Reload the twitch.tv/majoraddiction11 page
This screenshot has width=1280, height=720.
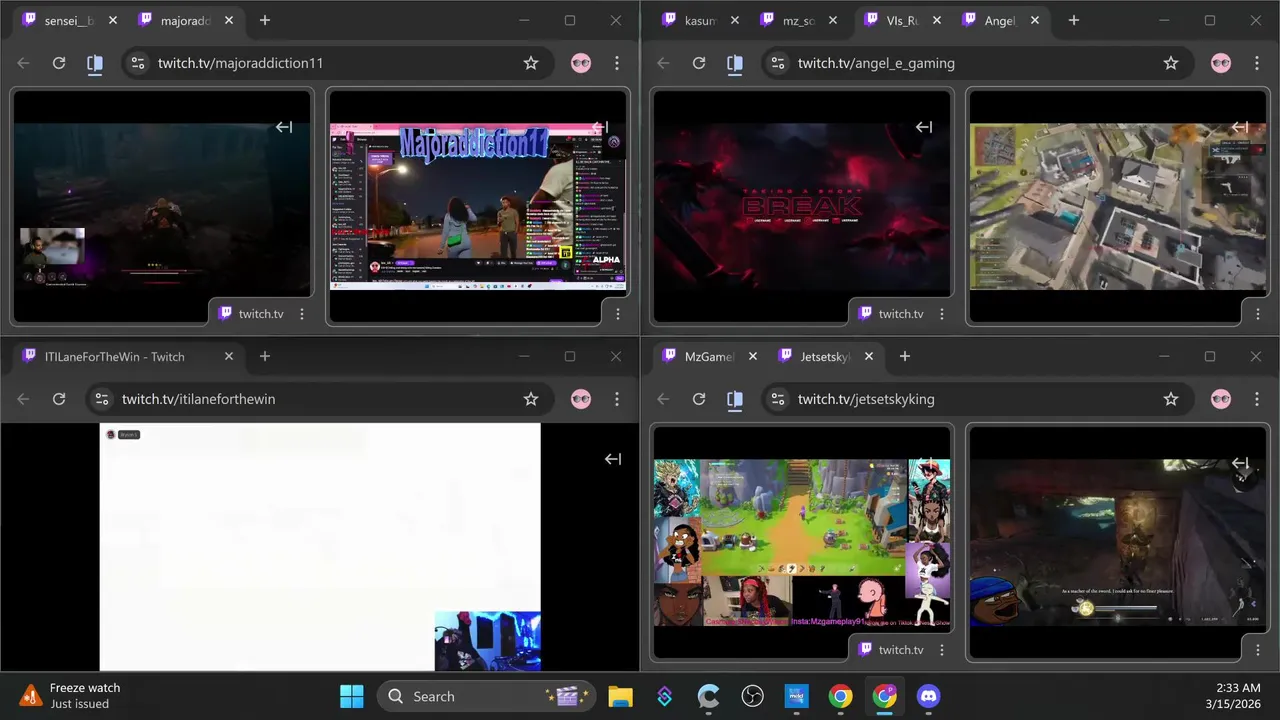59,63
